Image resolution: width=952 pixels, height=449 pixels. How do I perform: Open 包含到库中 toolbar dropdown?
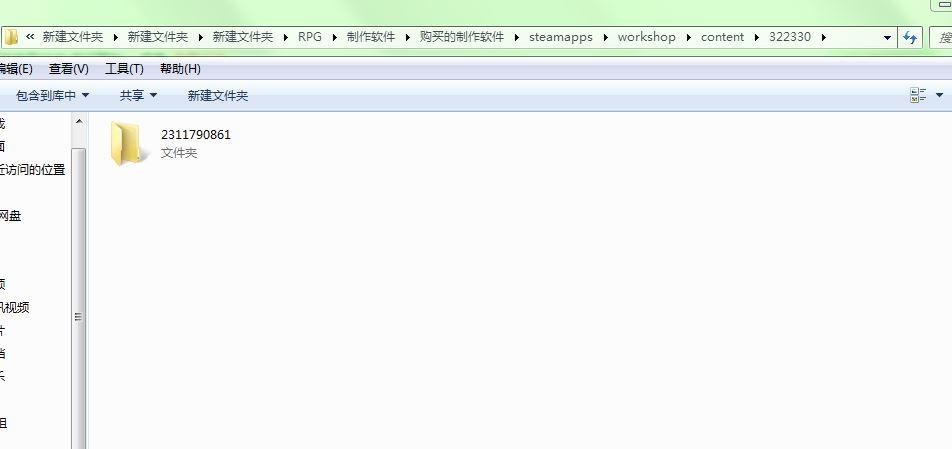52,95
